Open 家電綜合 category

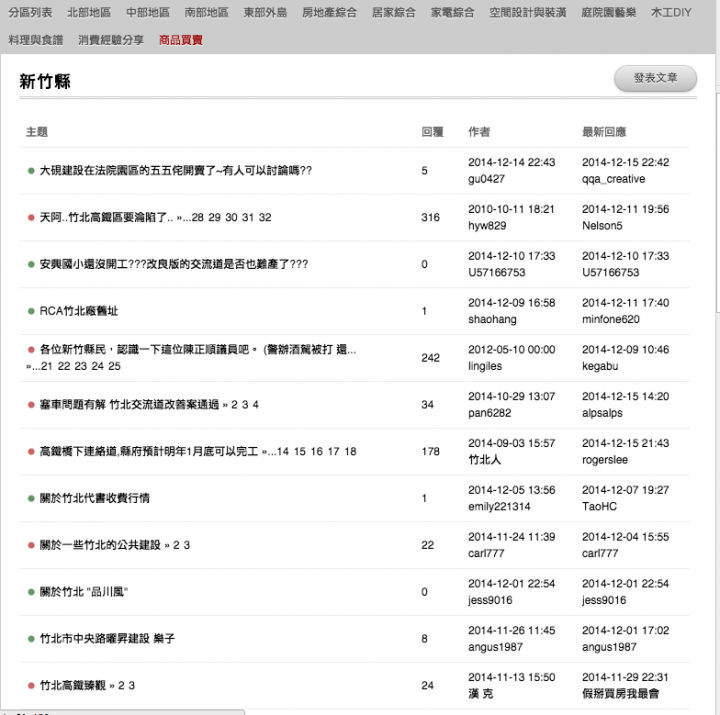[453, 12]
